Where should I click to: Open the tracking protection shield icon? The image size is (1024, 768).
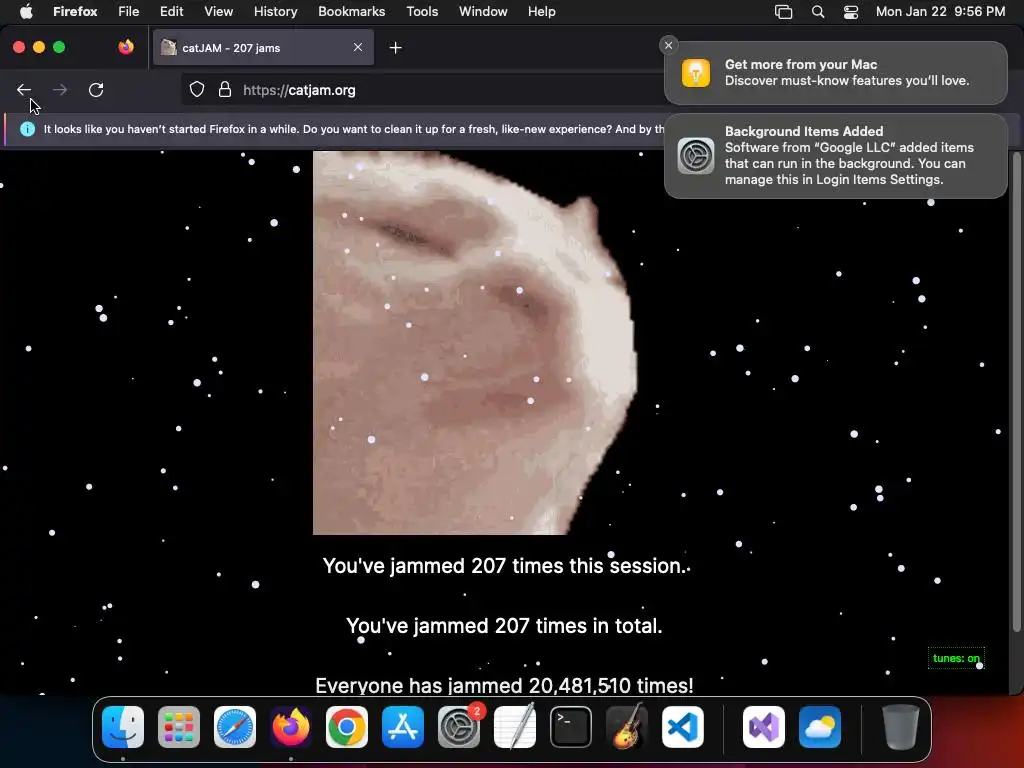pos(197,89)
